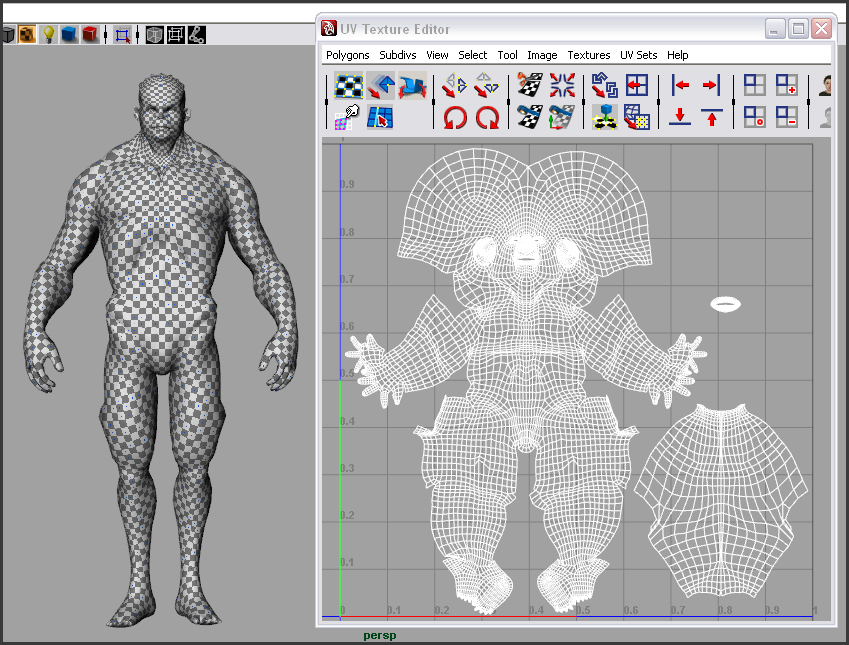Minimize the UV Texture Editor window
Image resolution: width=849 pixels, height=645 pixels.
[775, 29]
